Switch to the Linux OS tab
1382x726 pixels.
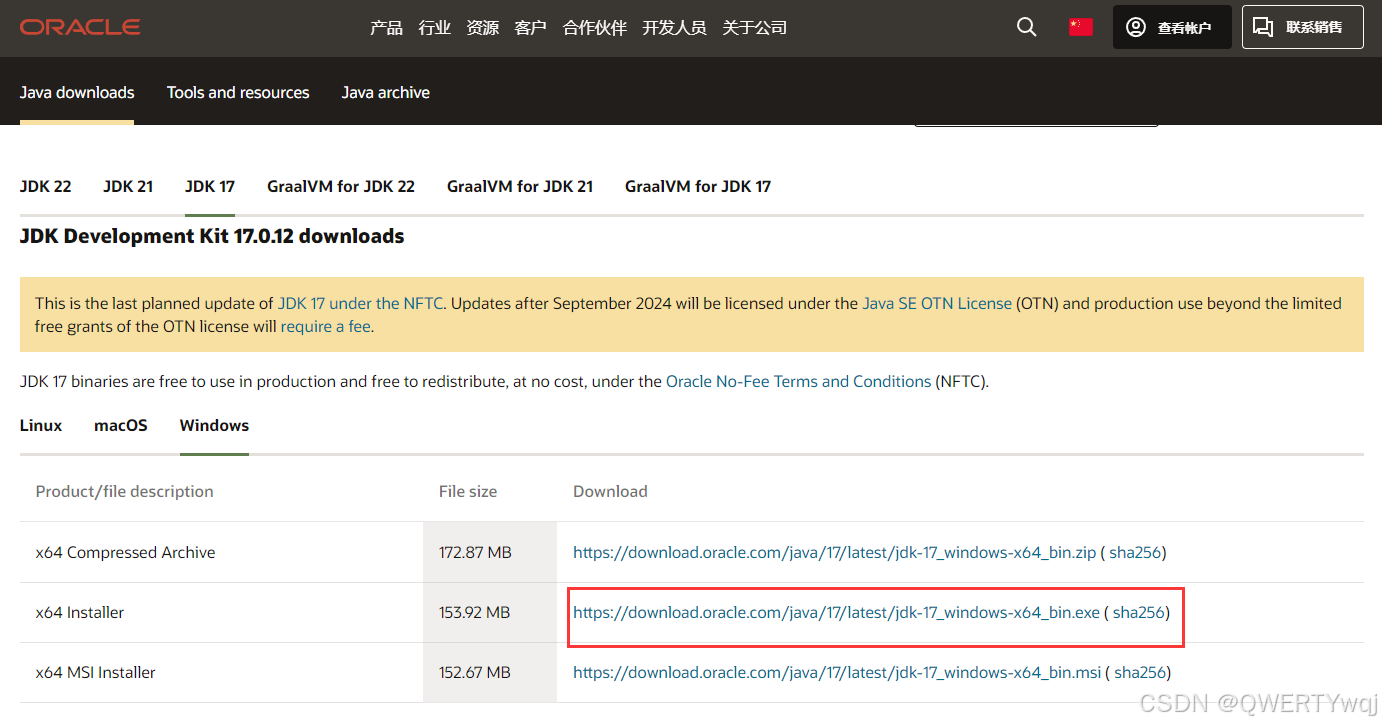pos(41,425)
